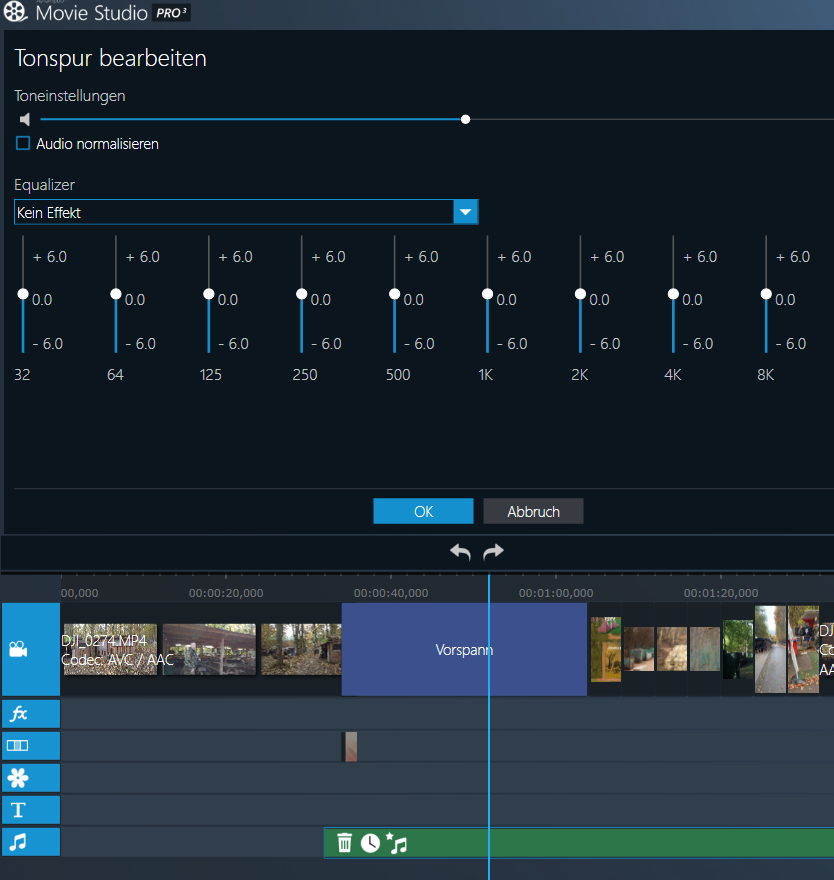The height and width of the screenshot is (880, 834).
Task: Click the 32 Hz equalizer slider handle
Action: pos(23,294)
